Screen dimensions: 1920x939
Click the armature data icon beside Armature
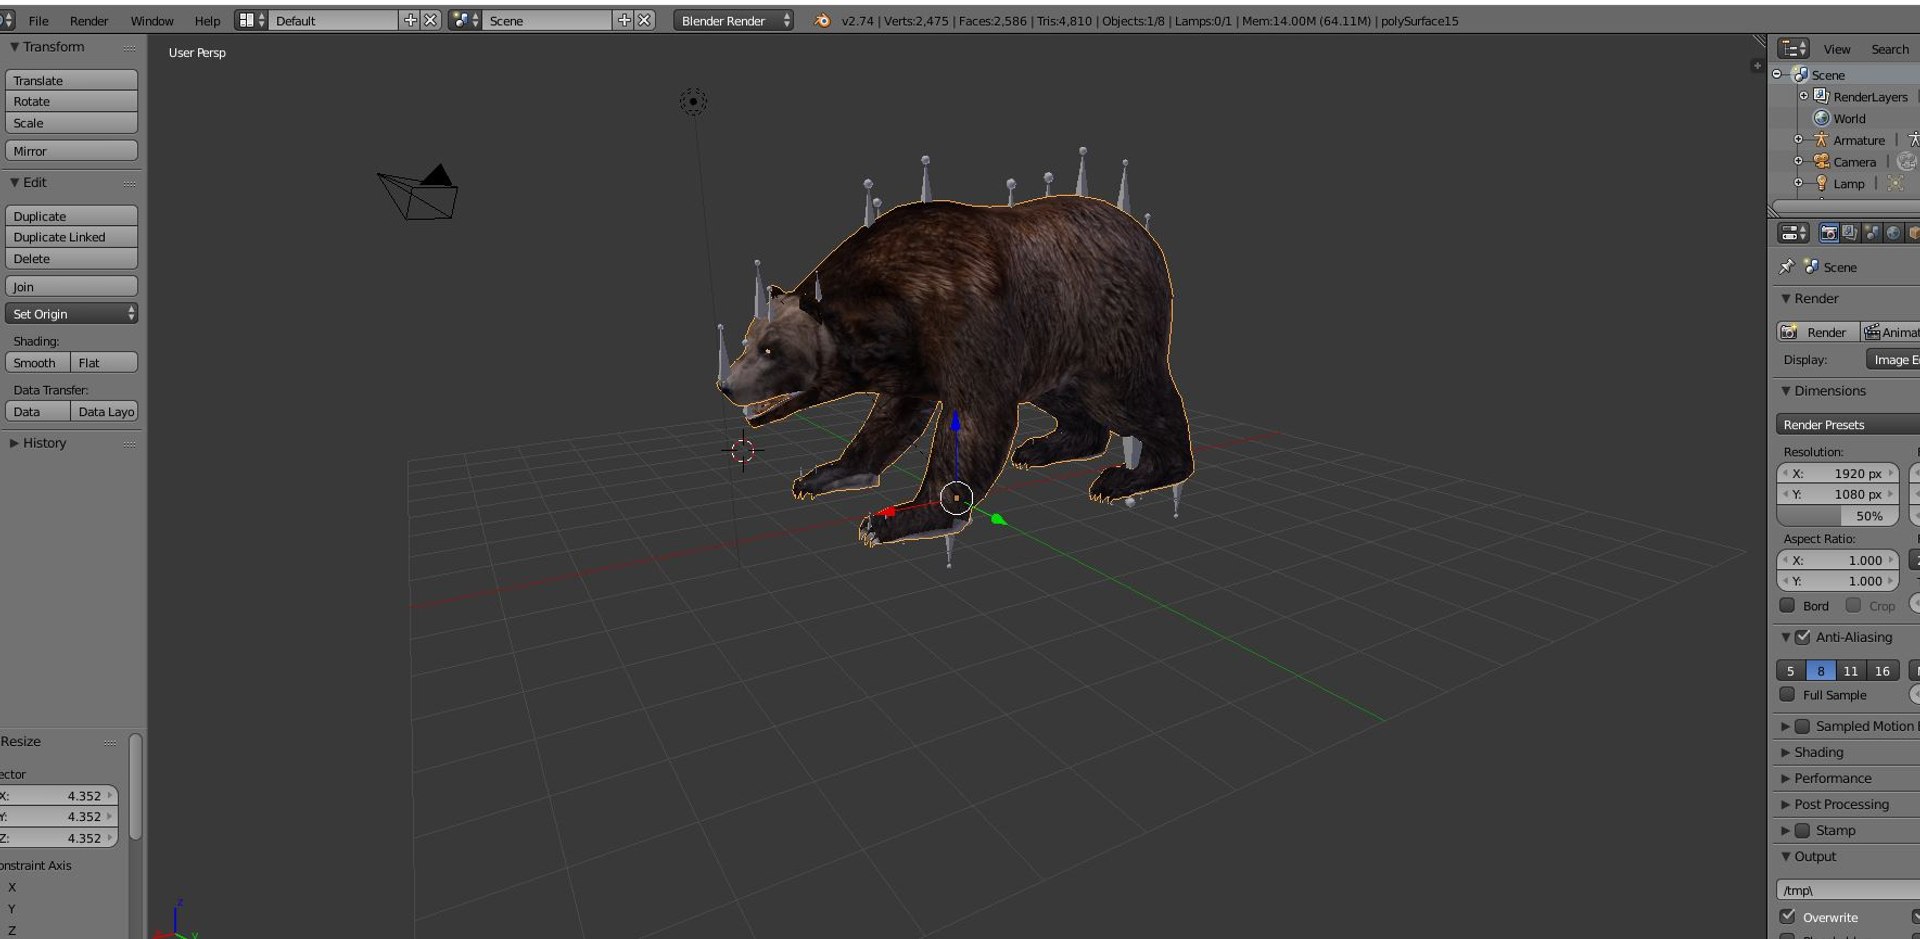point(1913,140)
